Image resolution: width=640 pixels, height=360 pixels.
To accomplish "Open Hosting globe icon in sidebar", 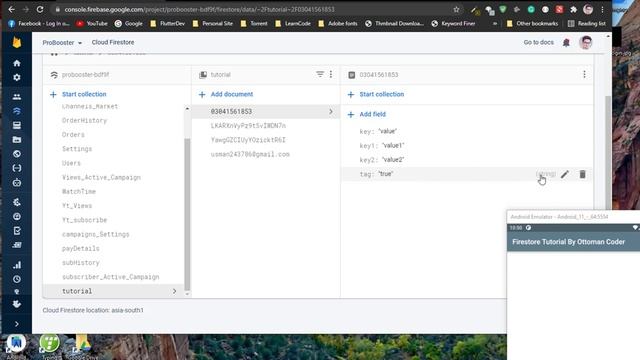I will pyautogui.click(x=17, y=154).
